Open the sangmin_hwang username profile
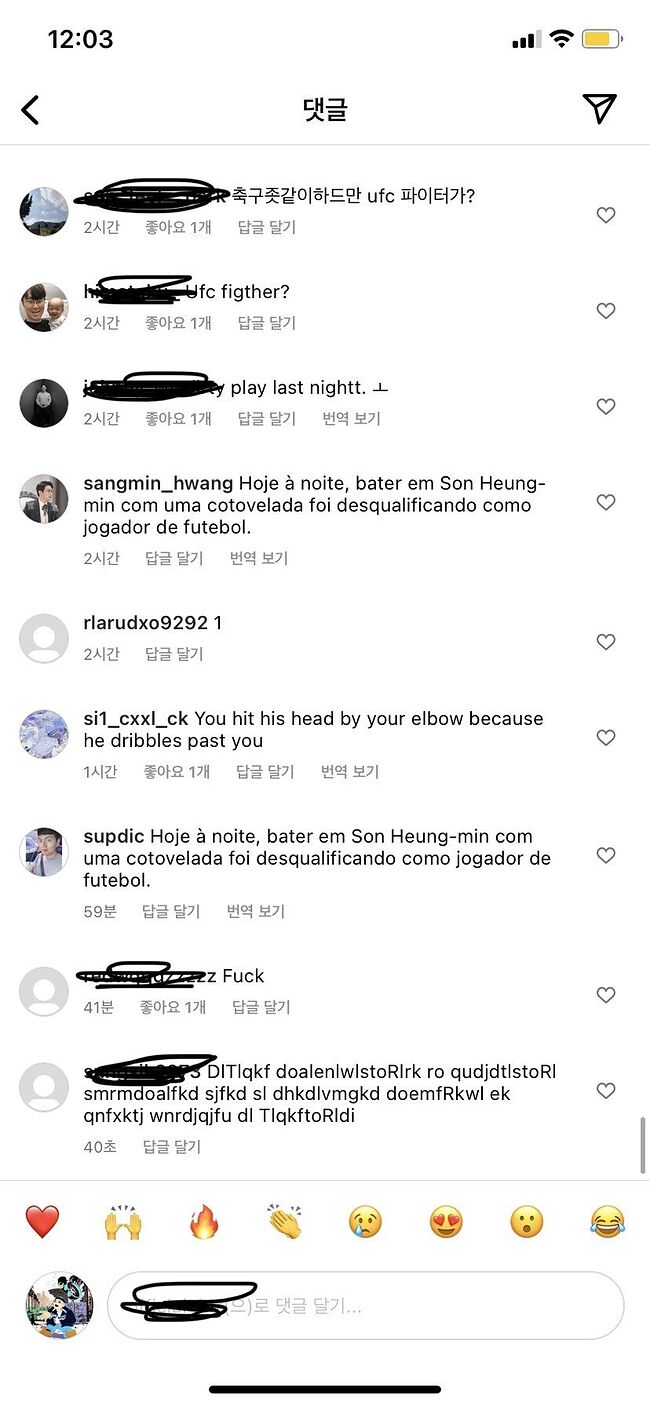The image size is (650, 1406). coord(158,484)
